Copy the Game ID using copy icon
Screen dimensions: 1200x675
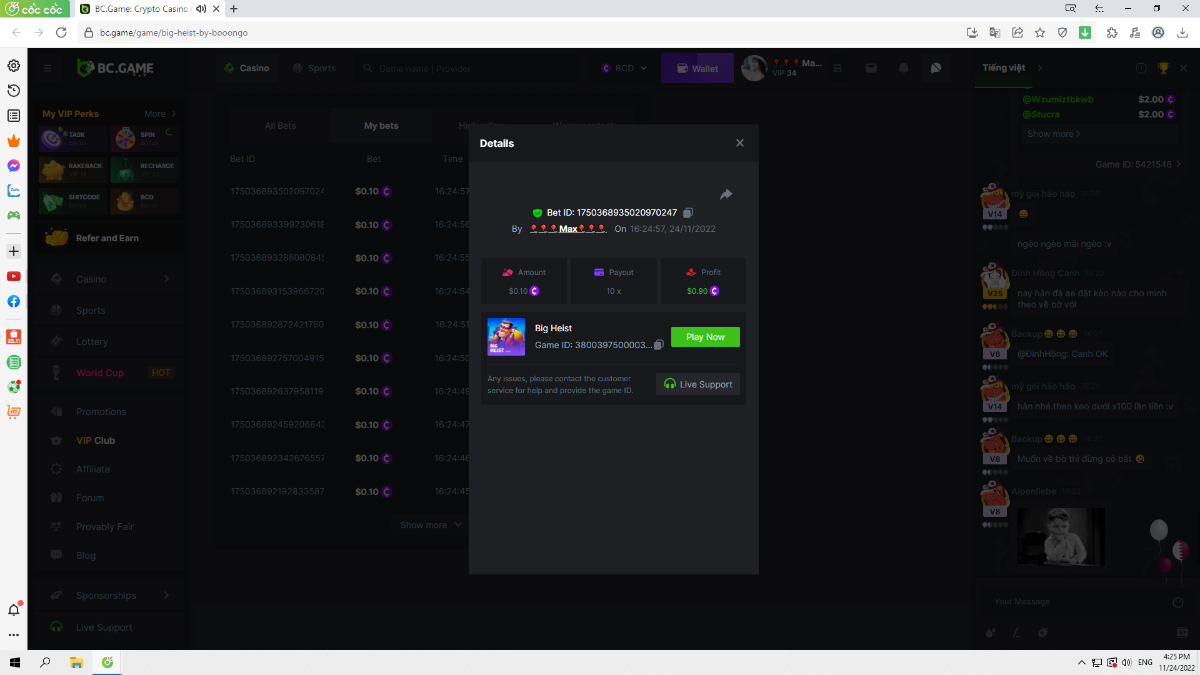(658, 345)
